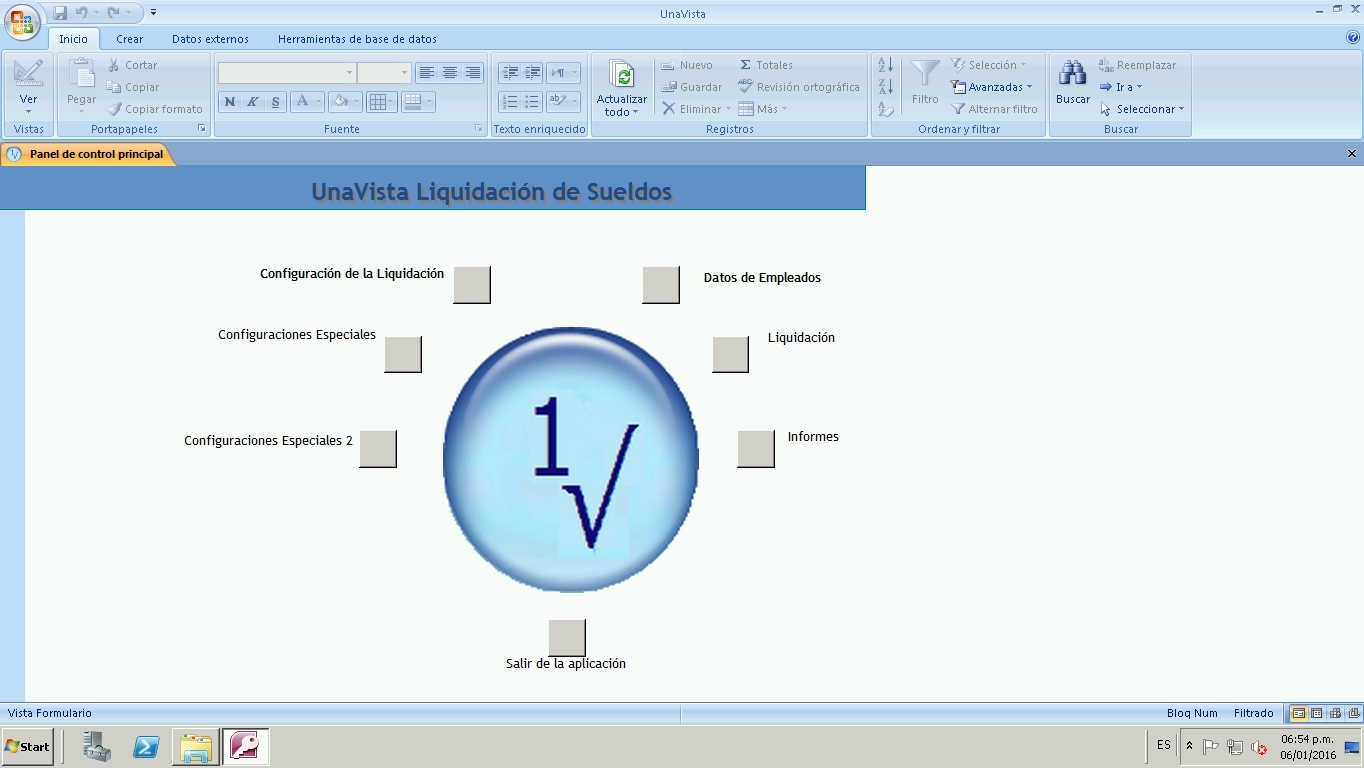Open Access help question mark icon

point(1353,38)
